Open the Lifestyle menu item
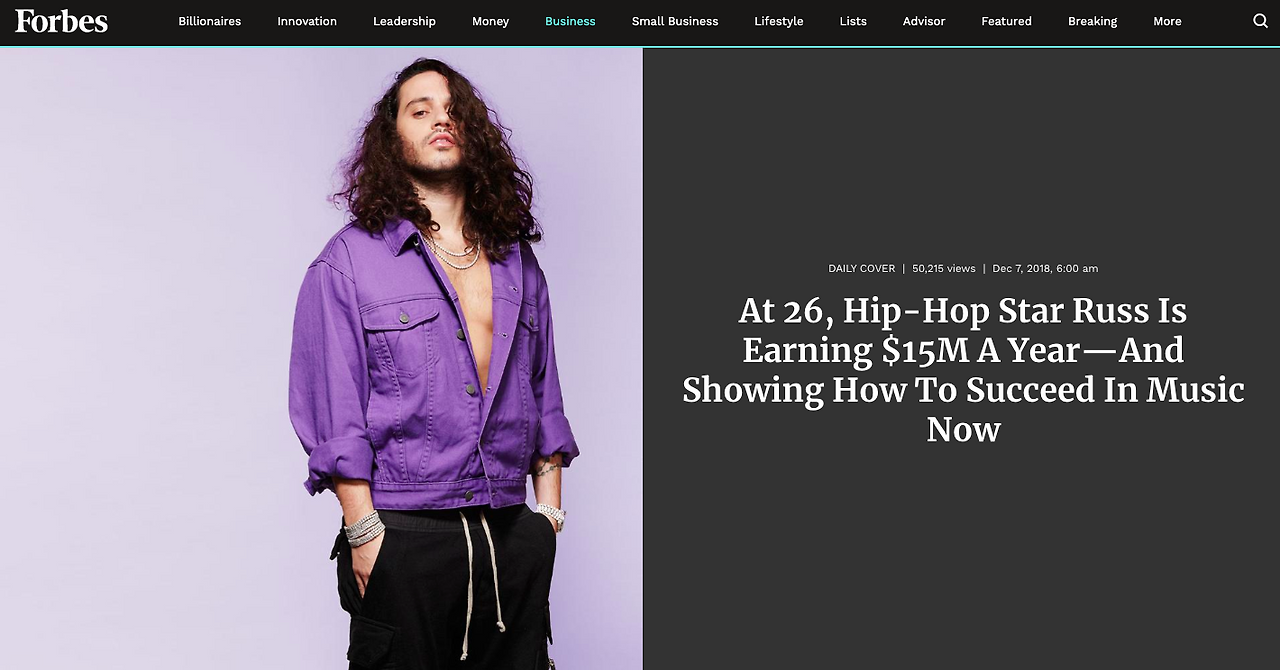Viewport: 1280px width, 670px height. pos(779,21)
